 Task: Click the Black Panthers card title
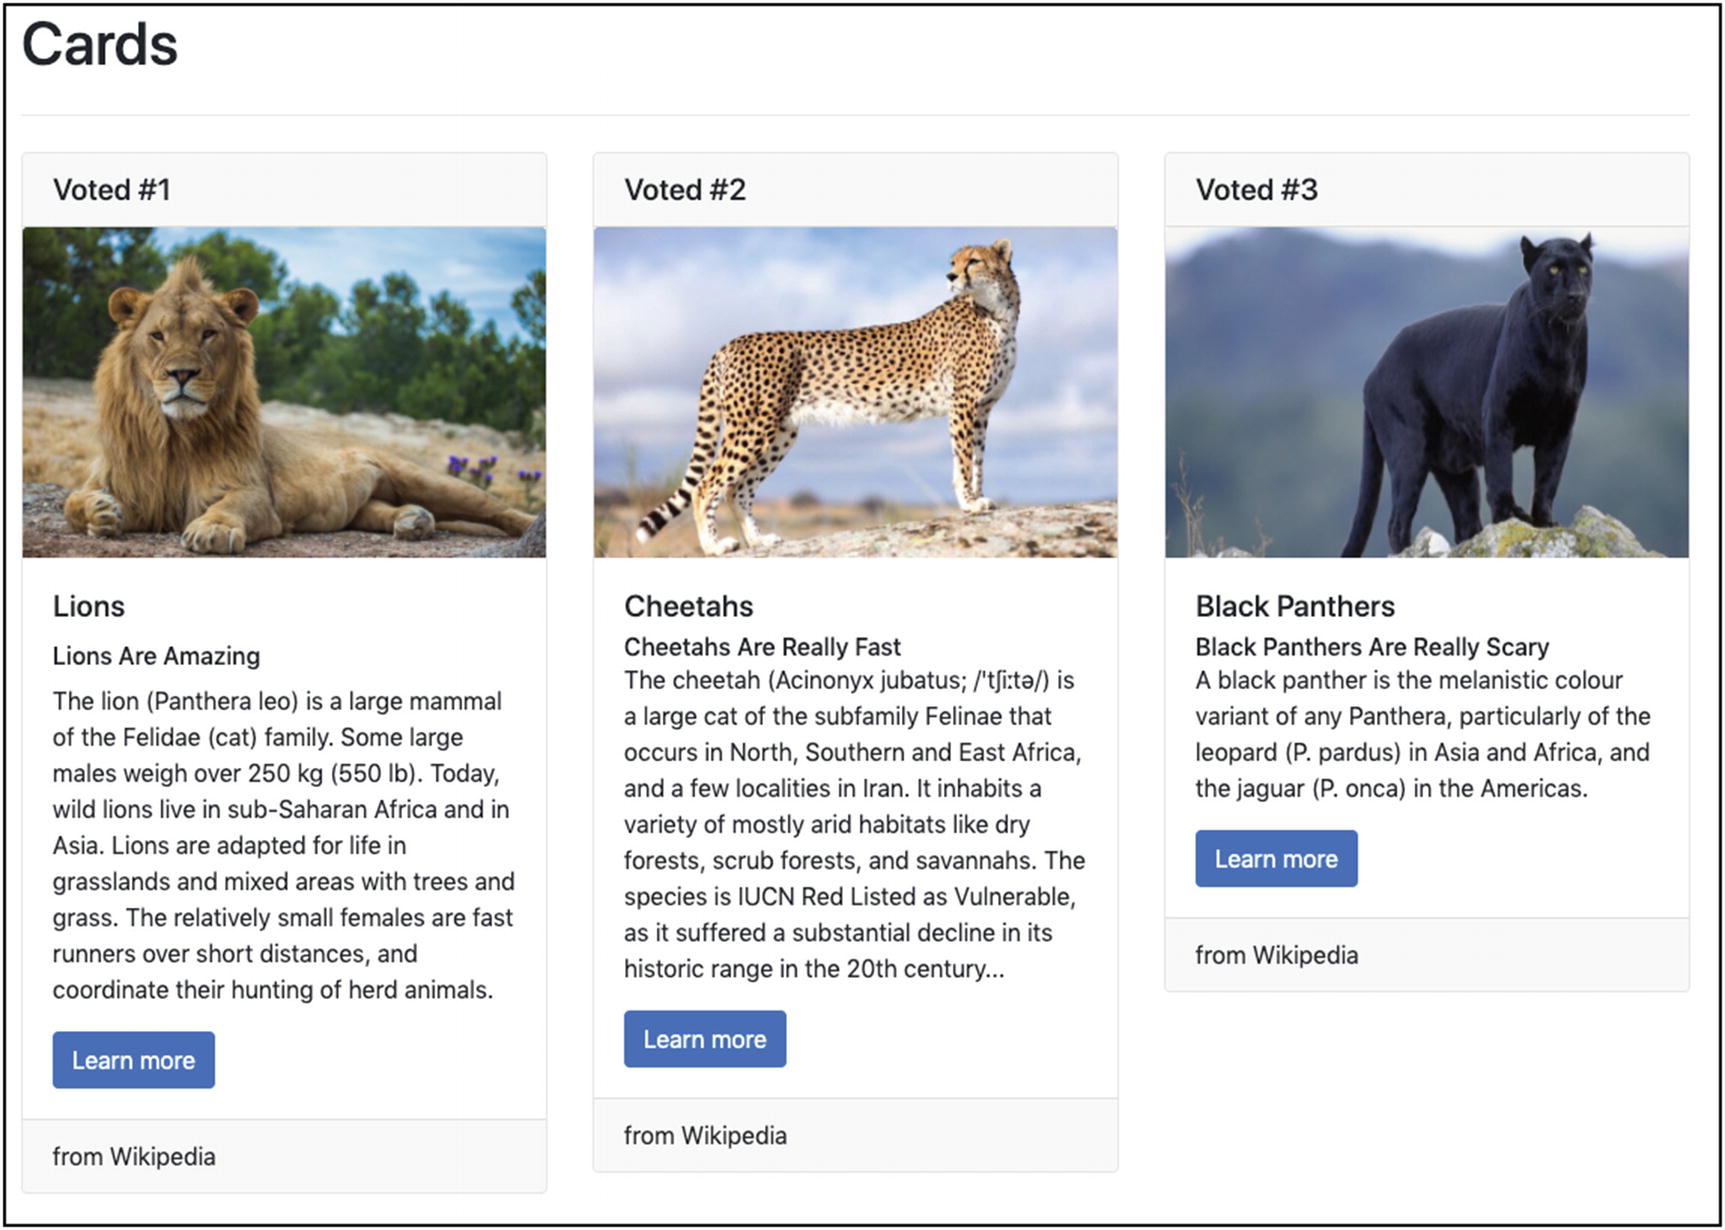pyautogui.click(x=1295, y=606)
